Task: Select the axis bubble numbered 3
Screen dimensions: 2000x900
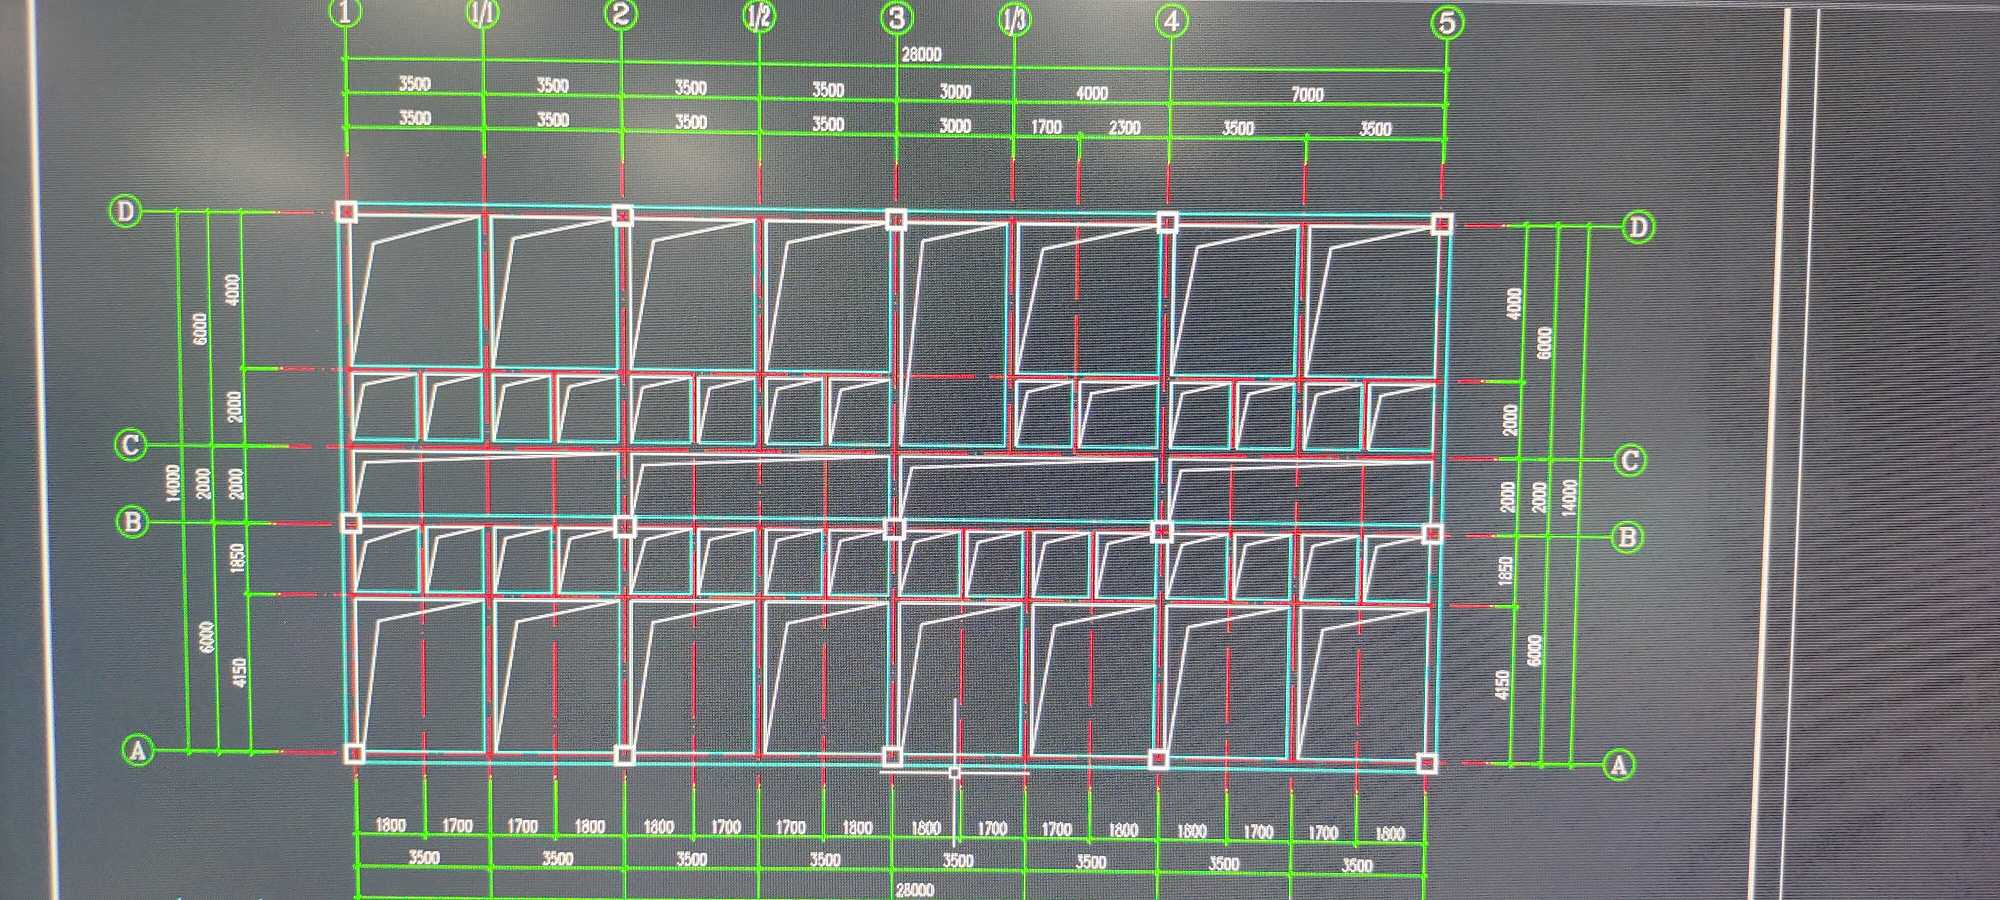Action: coord(896,17)
